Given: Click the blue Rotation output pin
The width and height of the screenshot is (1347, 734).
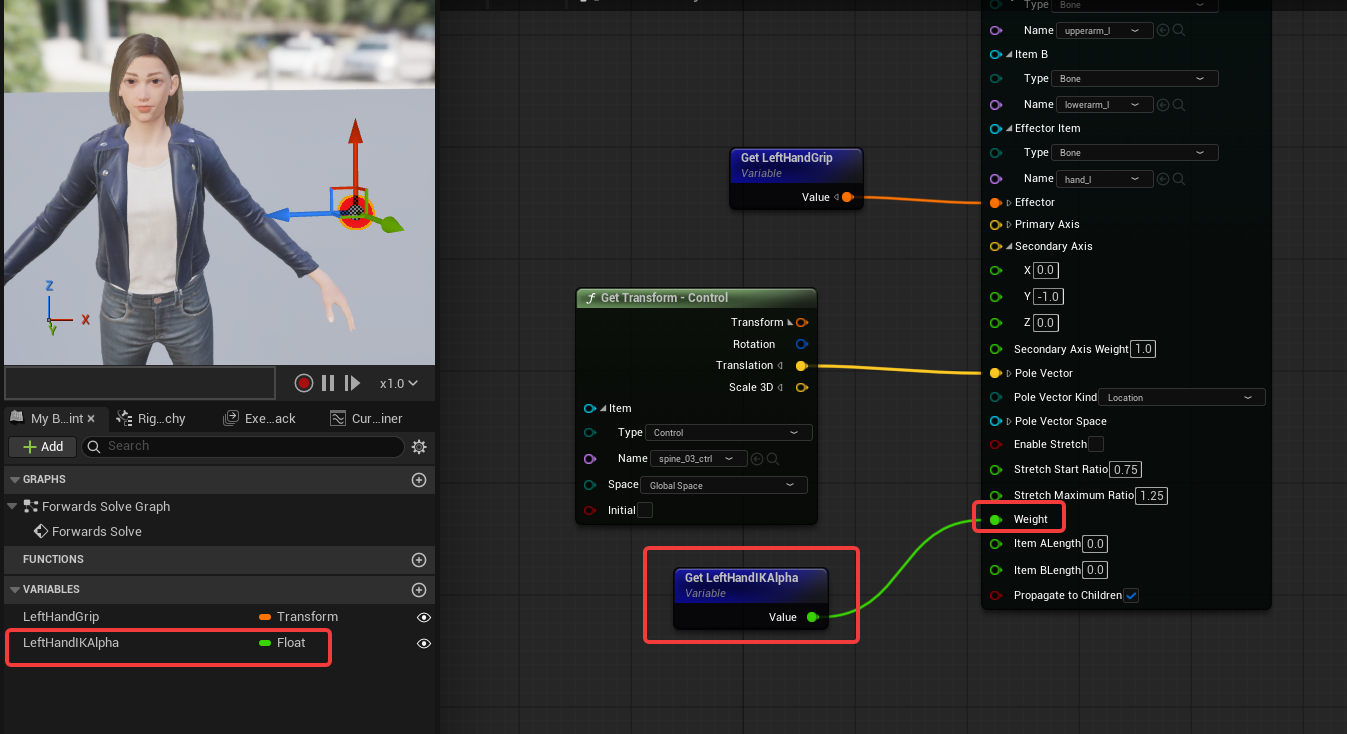Looking at the screenshot, I should (802, 344).
